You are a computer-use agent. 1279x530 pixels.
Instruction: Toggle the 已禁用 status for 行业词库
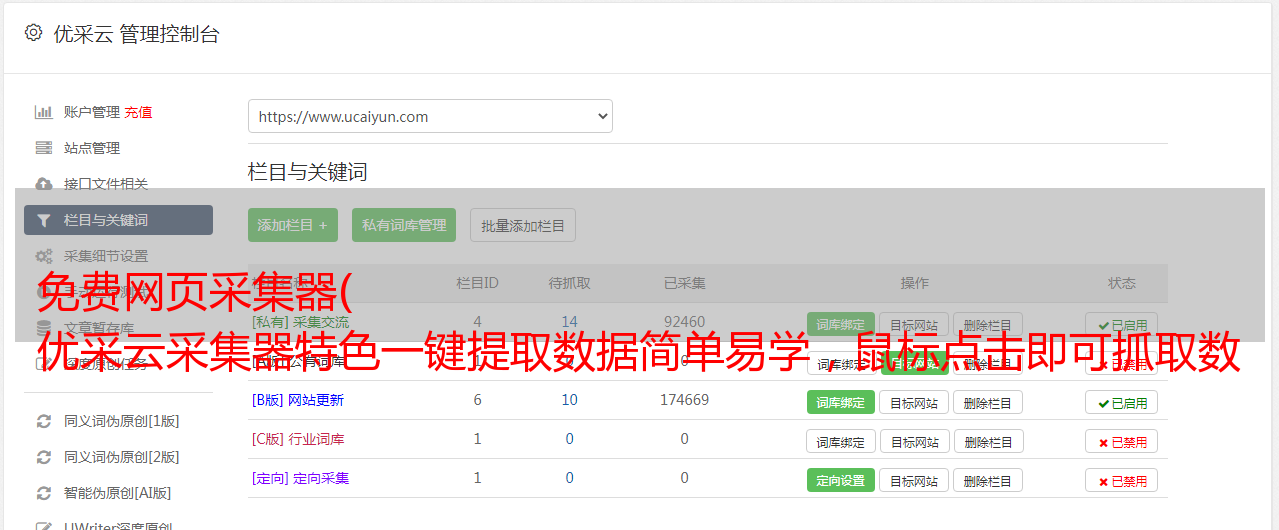tap(1122, 441)
